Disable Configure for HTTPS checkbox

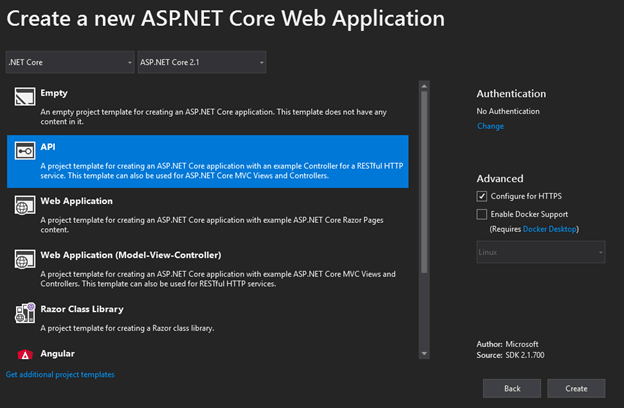[x=482, y=195]
